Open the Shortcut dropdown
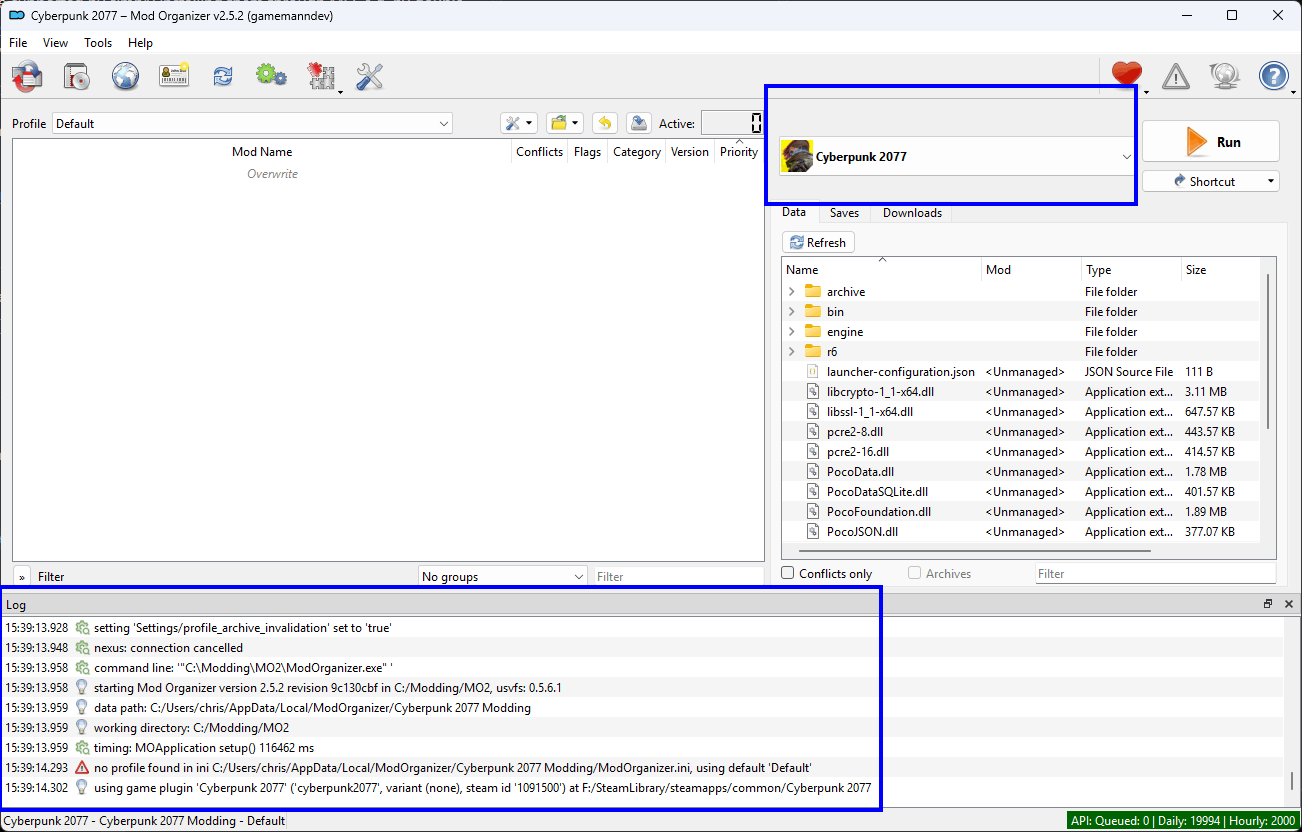The width and height of the screenshot is (1302, 832). coord(1211,181)
